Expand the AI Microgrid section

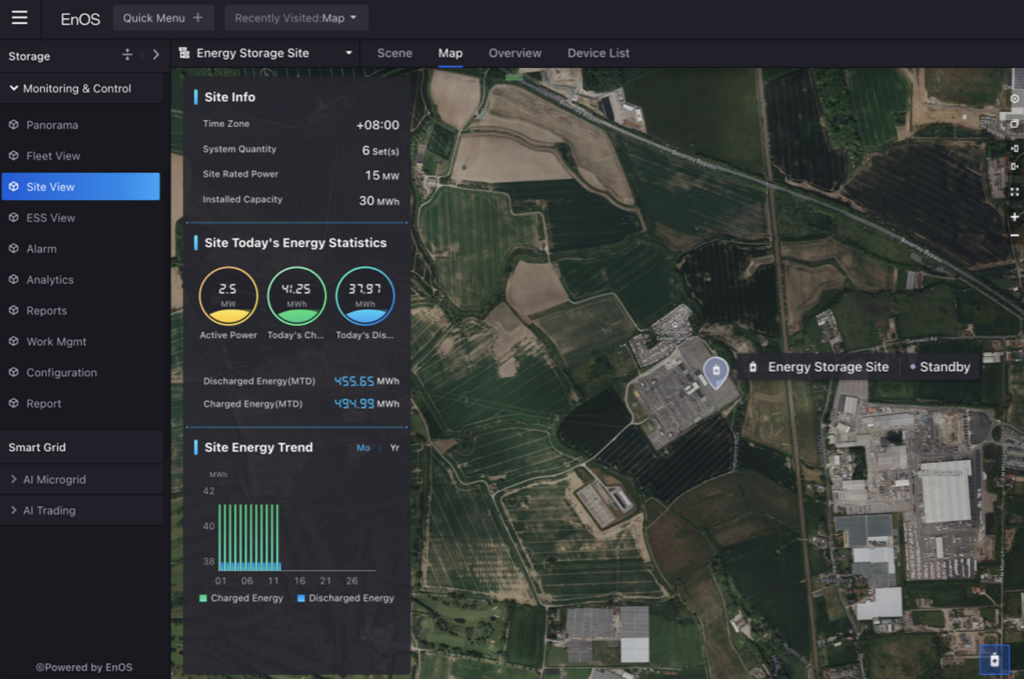pos(54,480)
